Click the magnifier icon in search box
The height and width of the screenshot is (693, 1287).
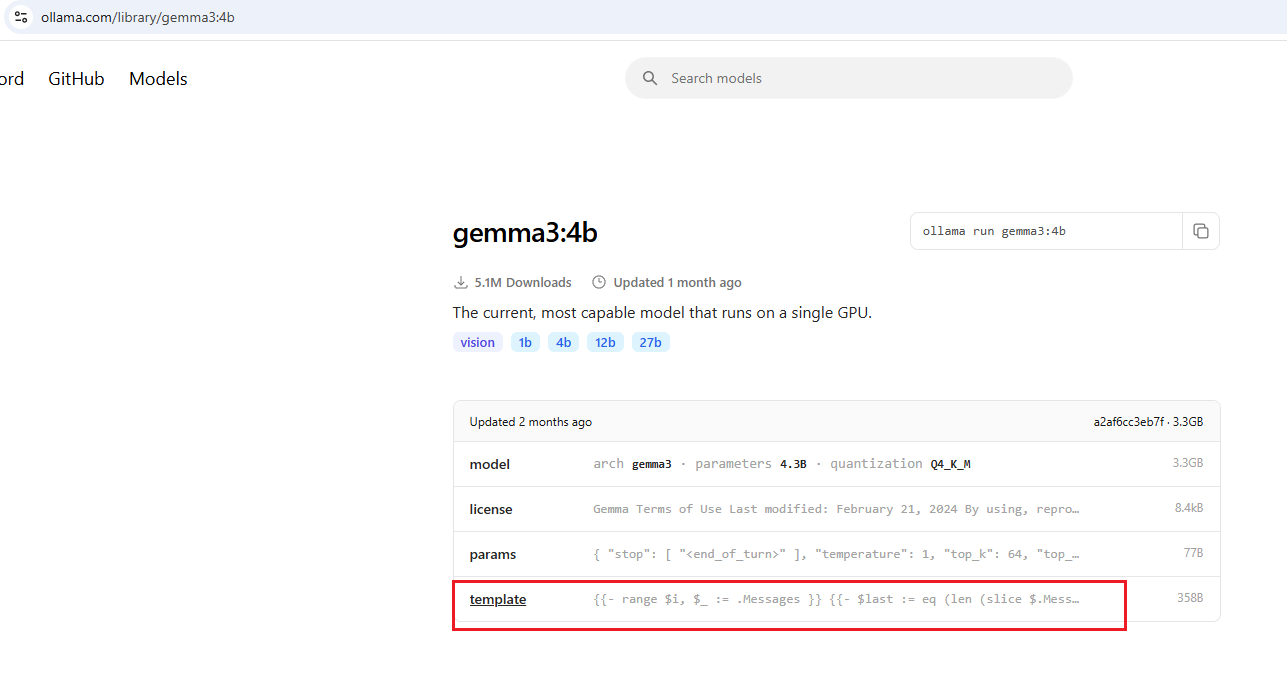tap(650, 78)
